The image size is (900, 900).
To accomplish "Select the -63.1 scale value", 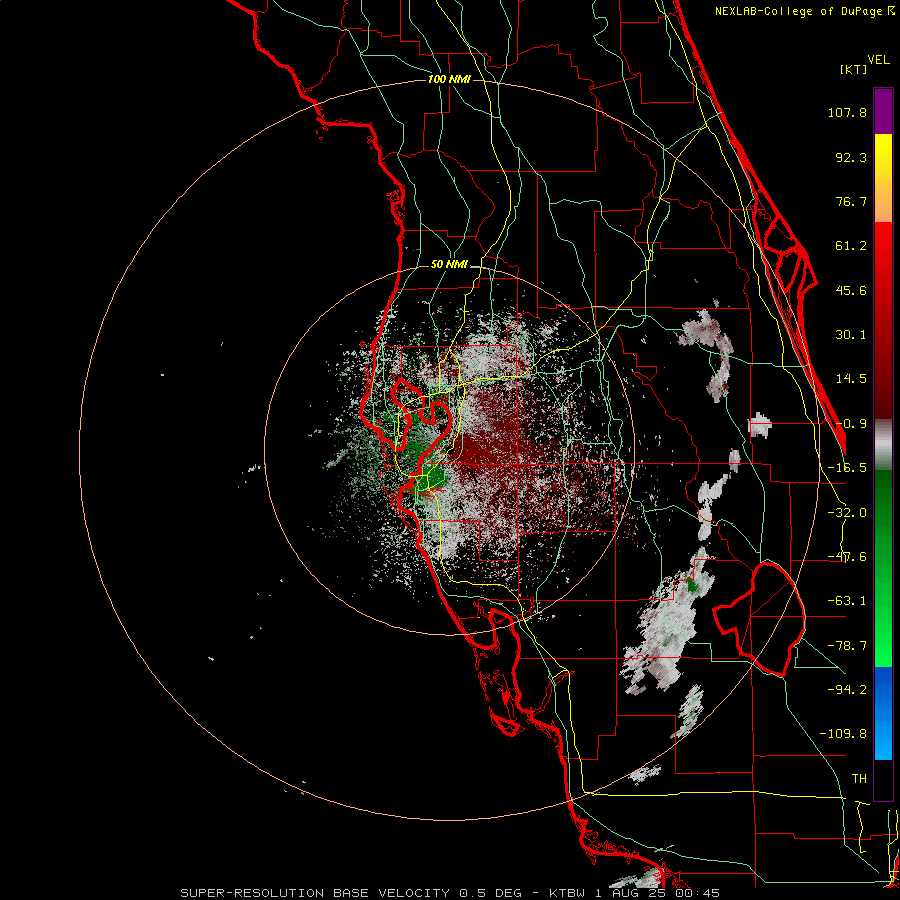I will tap(847, 601).
